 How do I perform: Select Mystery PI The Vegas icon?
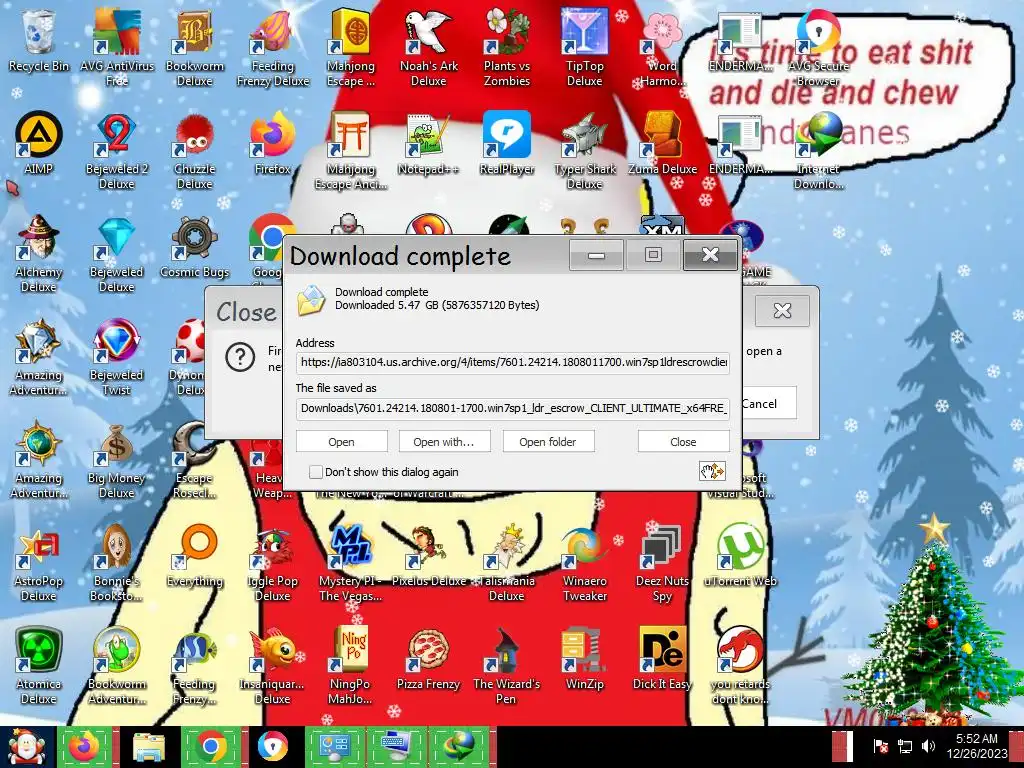pyautogui.click(x=351, y=563)
